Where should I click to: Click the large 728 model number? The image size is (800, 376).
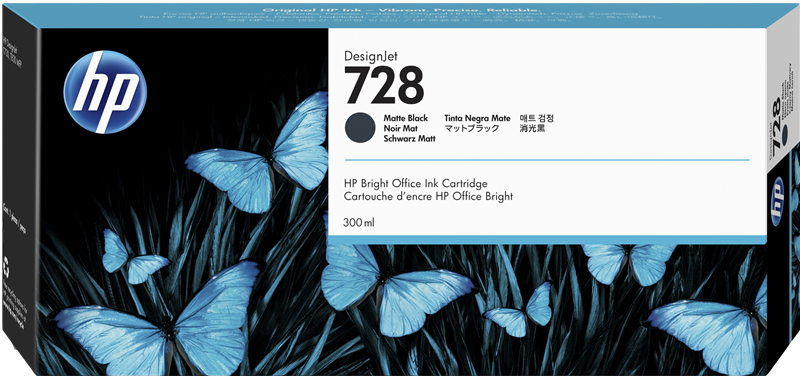(384, 85)
